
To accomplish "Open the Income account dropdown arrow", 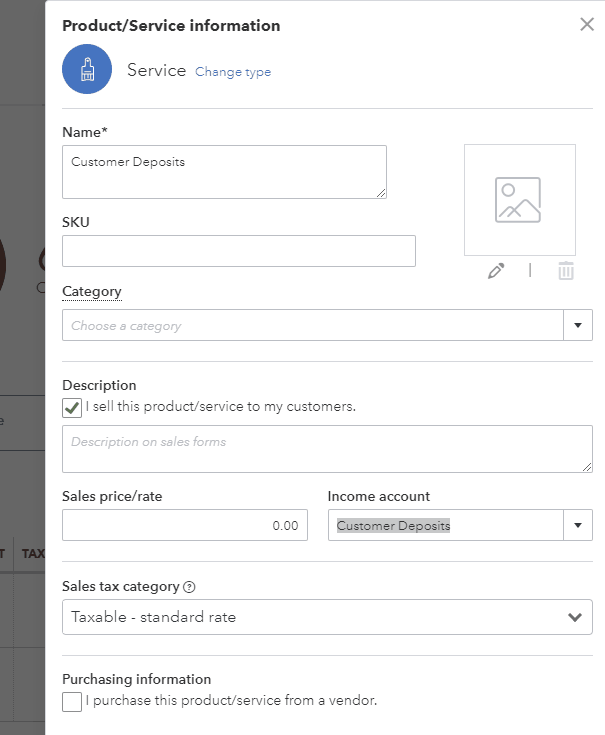I will click(578, 525).
